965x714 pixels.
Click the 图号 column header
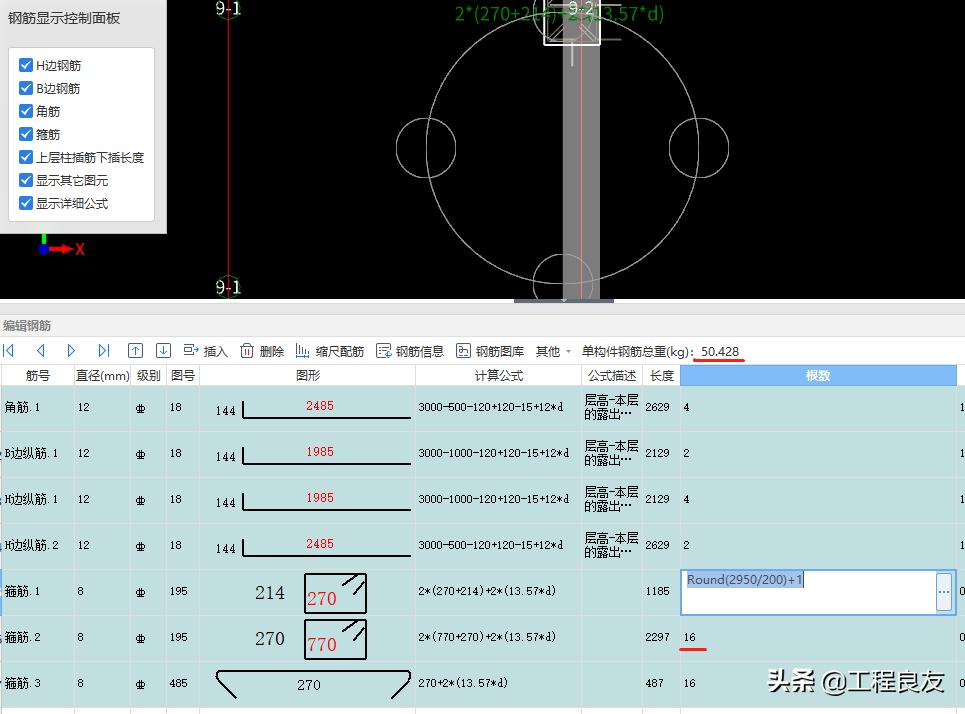tap(183, 375)
